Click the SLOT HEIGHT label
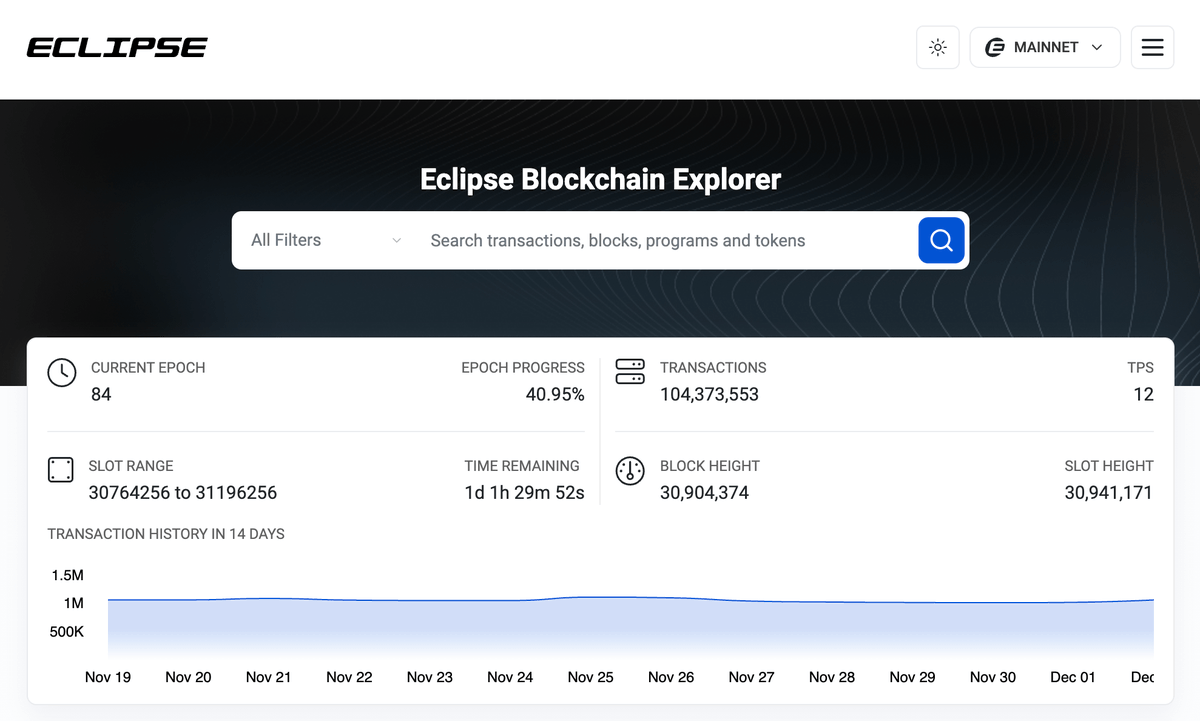1200x721 pixels. pos(1109,466)
